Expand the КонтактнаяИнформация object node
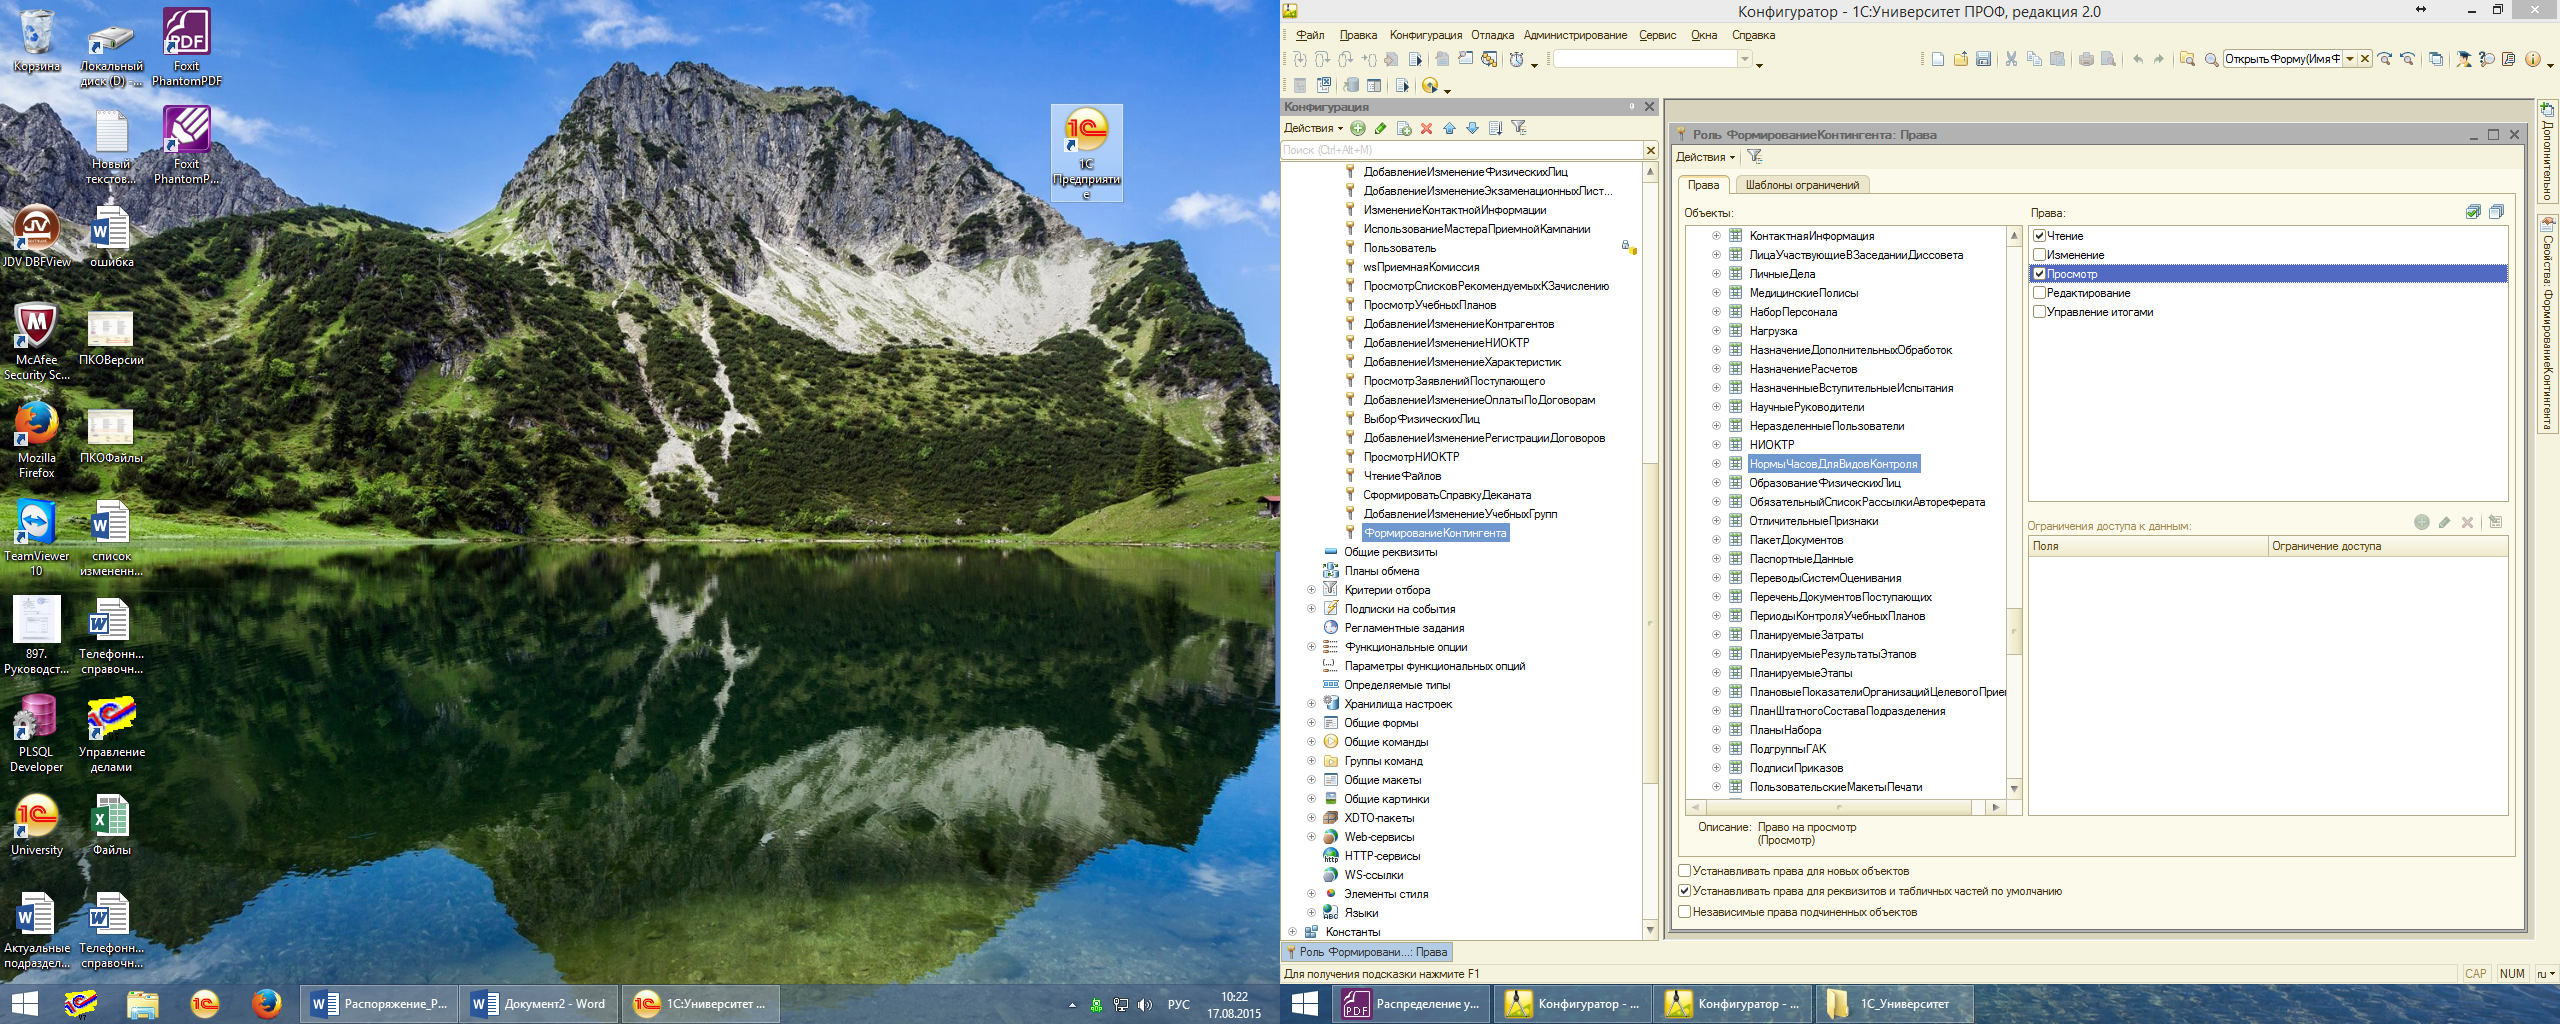Viewport: 2560px width, 1024px height. [x=1716, y=236]
